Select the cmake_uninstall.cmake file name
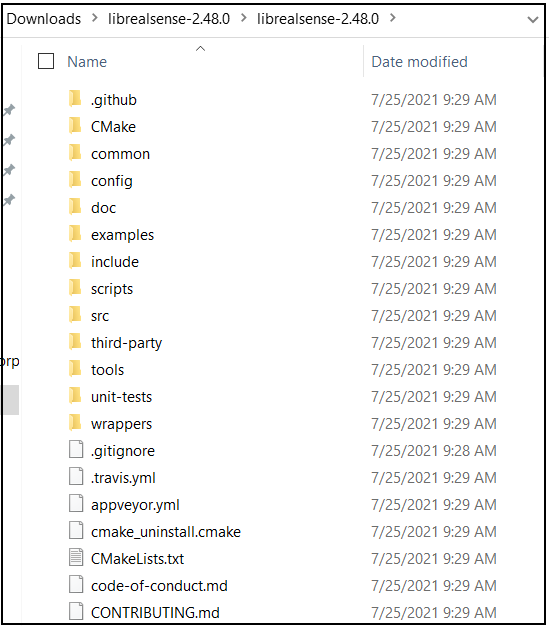This screenshot has width=549, height=626. pyautogui.click(x=166, y=532)
